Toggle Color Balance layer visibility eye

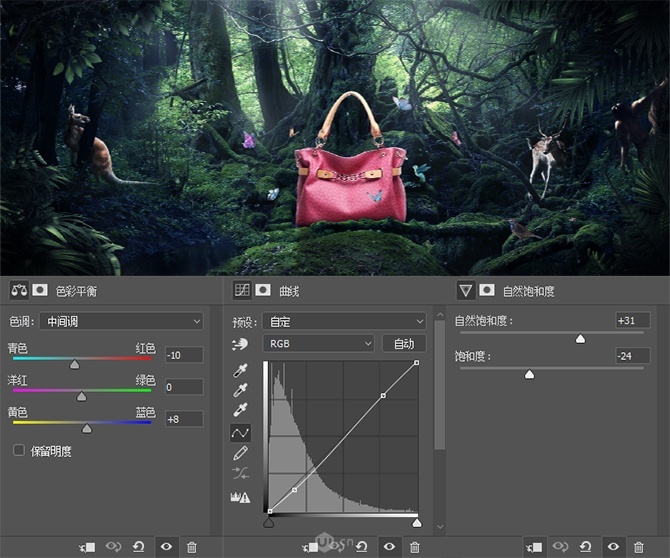166,547
